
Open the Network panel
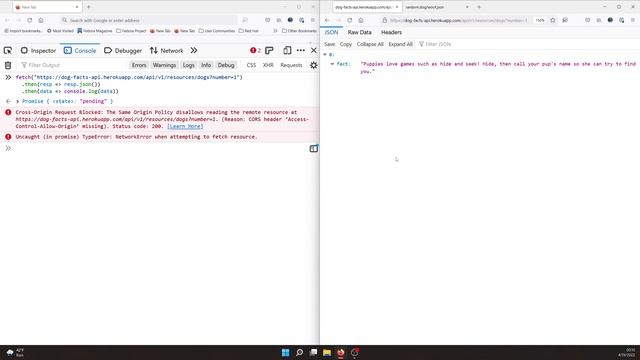167,50
